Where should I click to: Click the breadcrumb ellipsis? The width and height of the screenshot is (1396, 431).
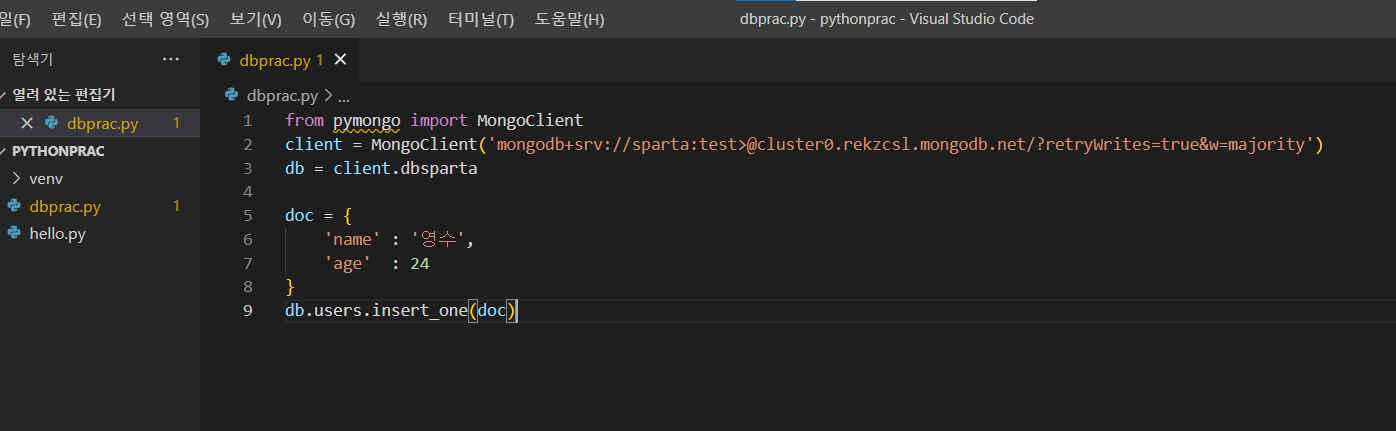[344, 97]
